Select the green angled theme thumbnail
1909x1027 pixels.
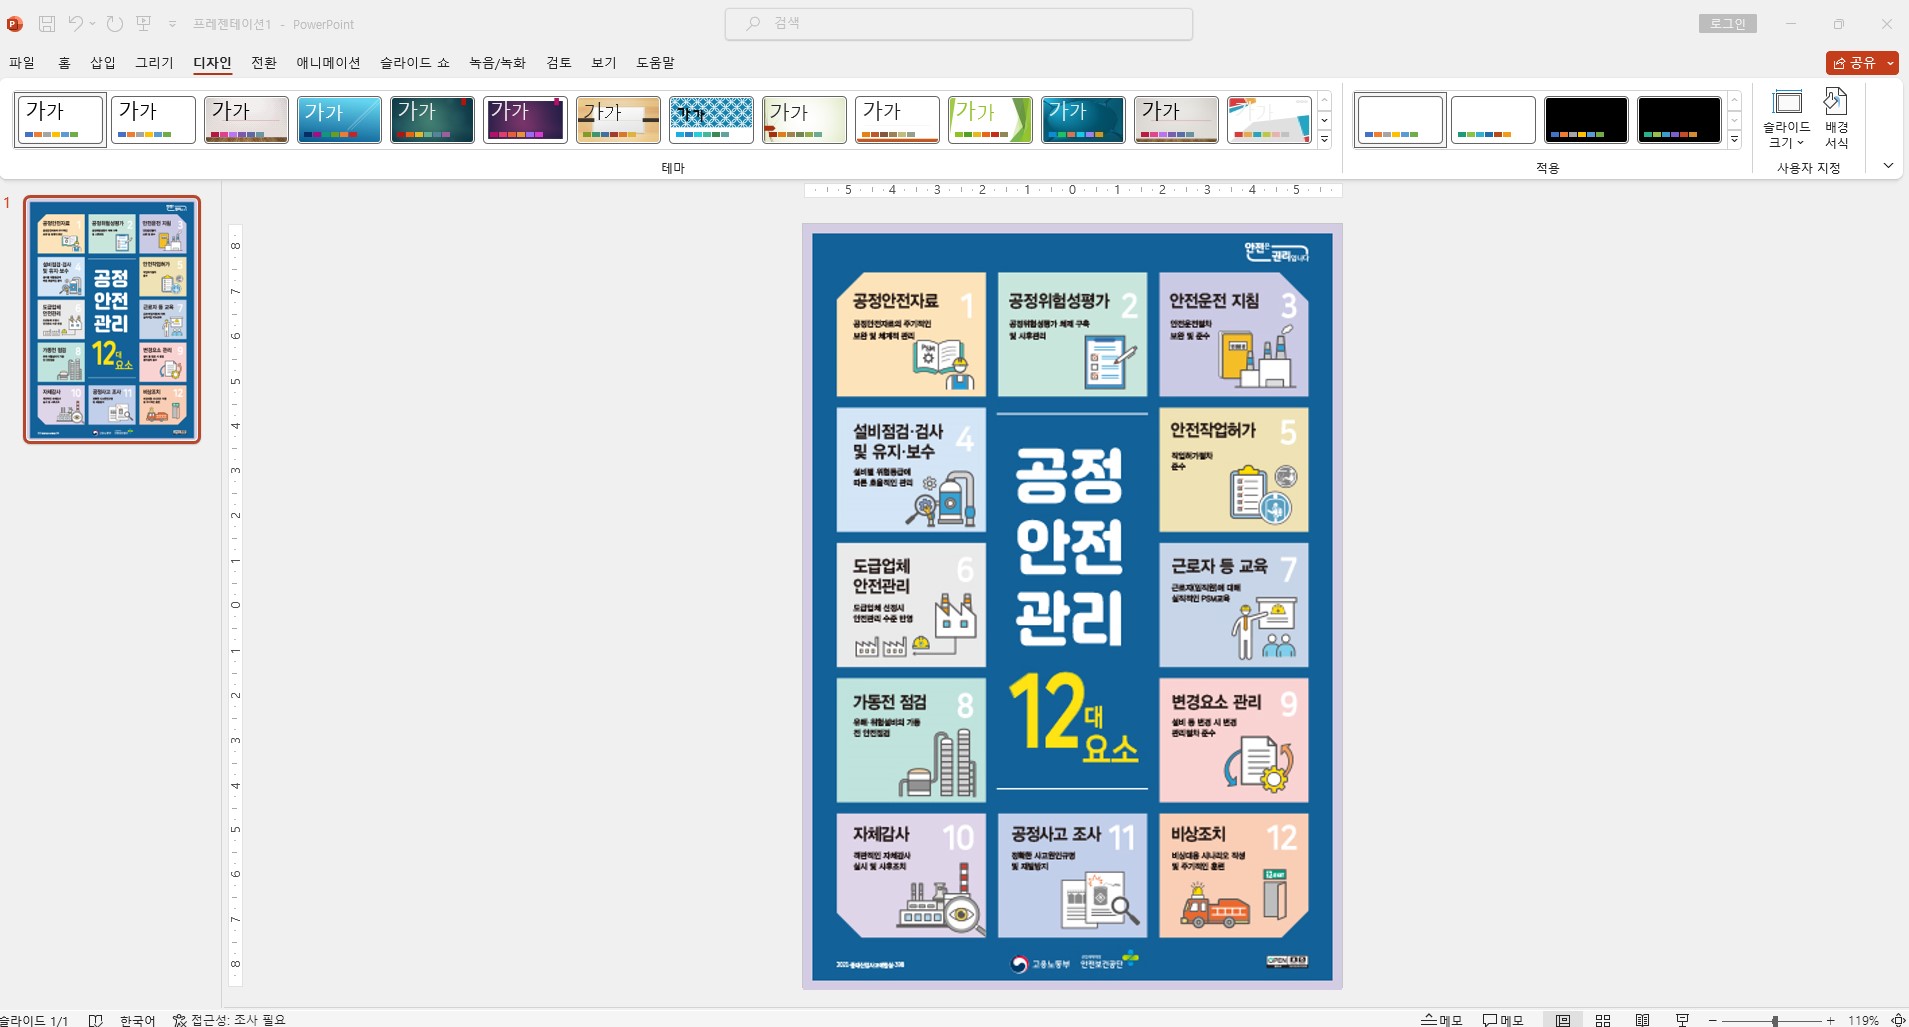click(x=990, y=120)
